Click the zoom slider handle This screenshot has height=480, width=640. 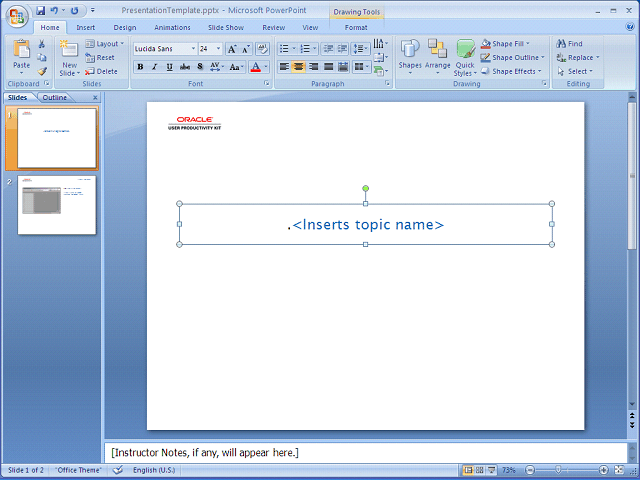[x=558, y=470]
